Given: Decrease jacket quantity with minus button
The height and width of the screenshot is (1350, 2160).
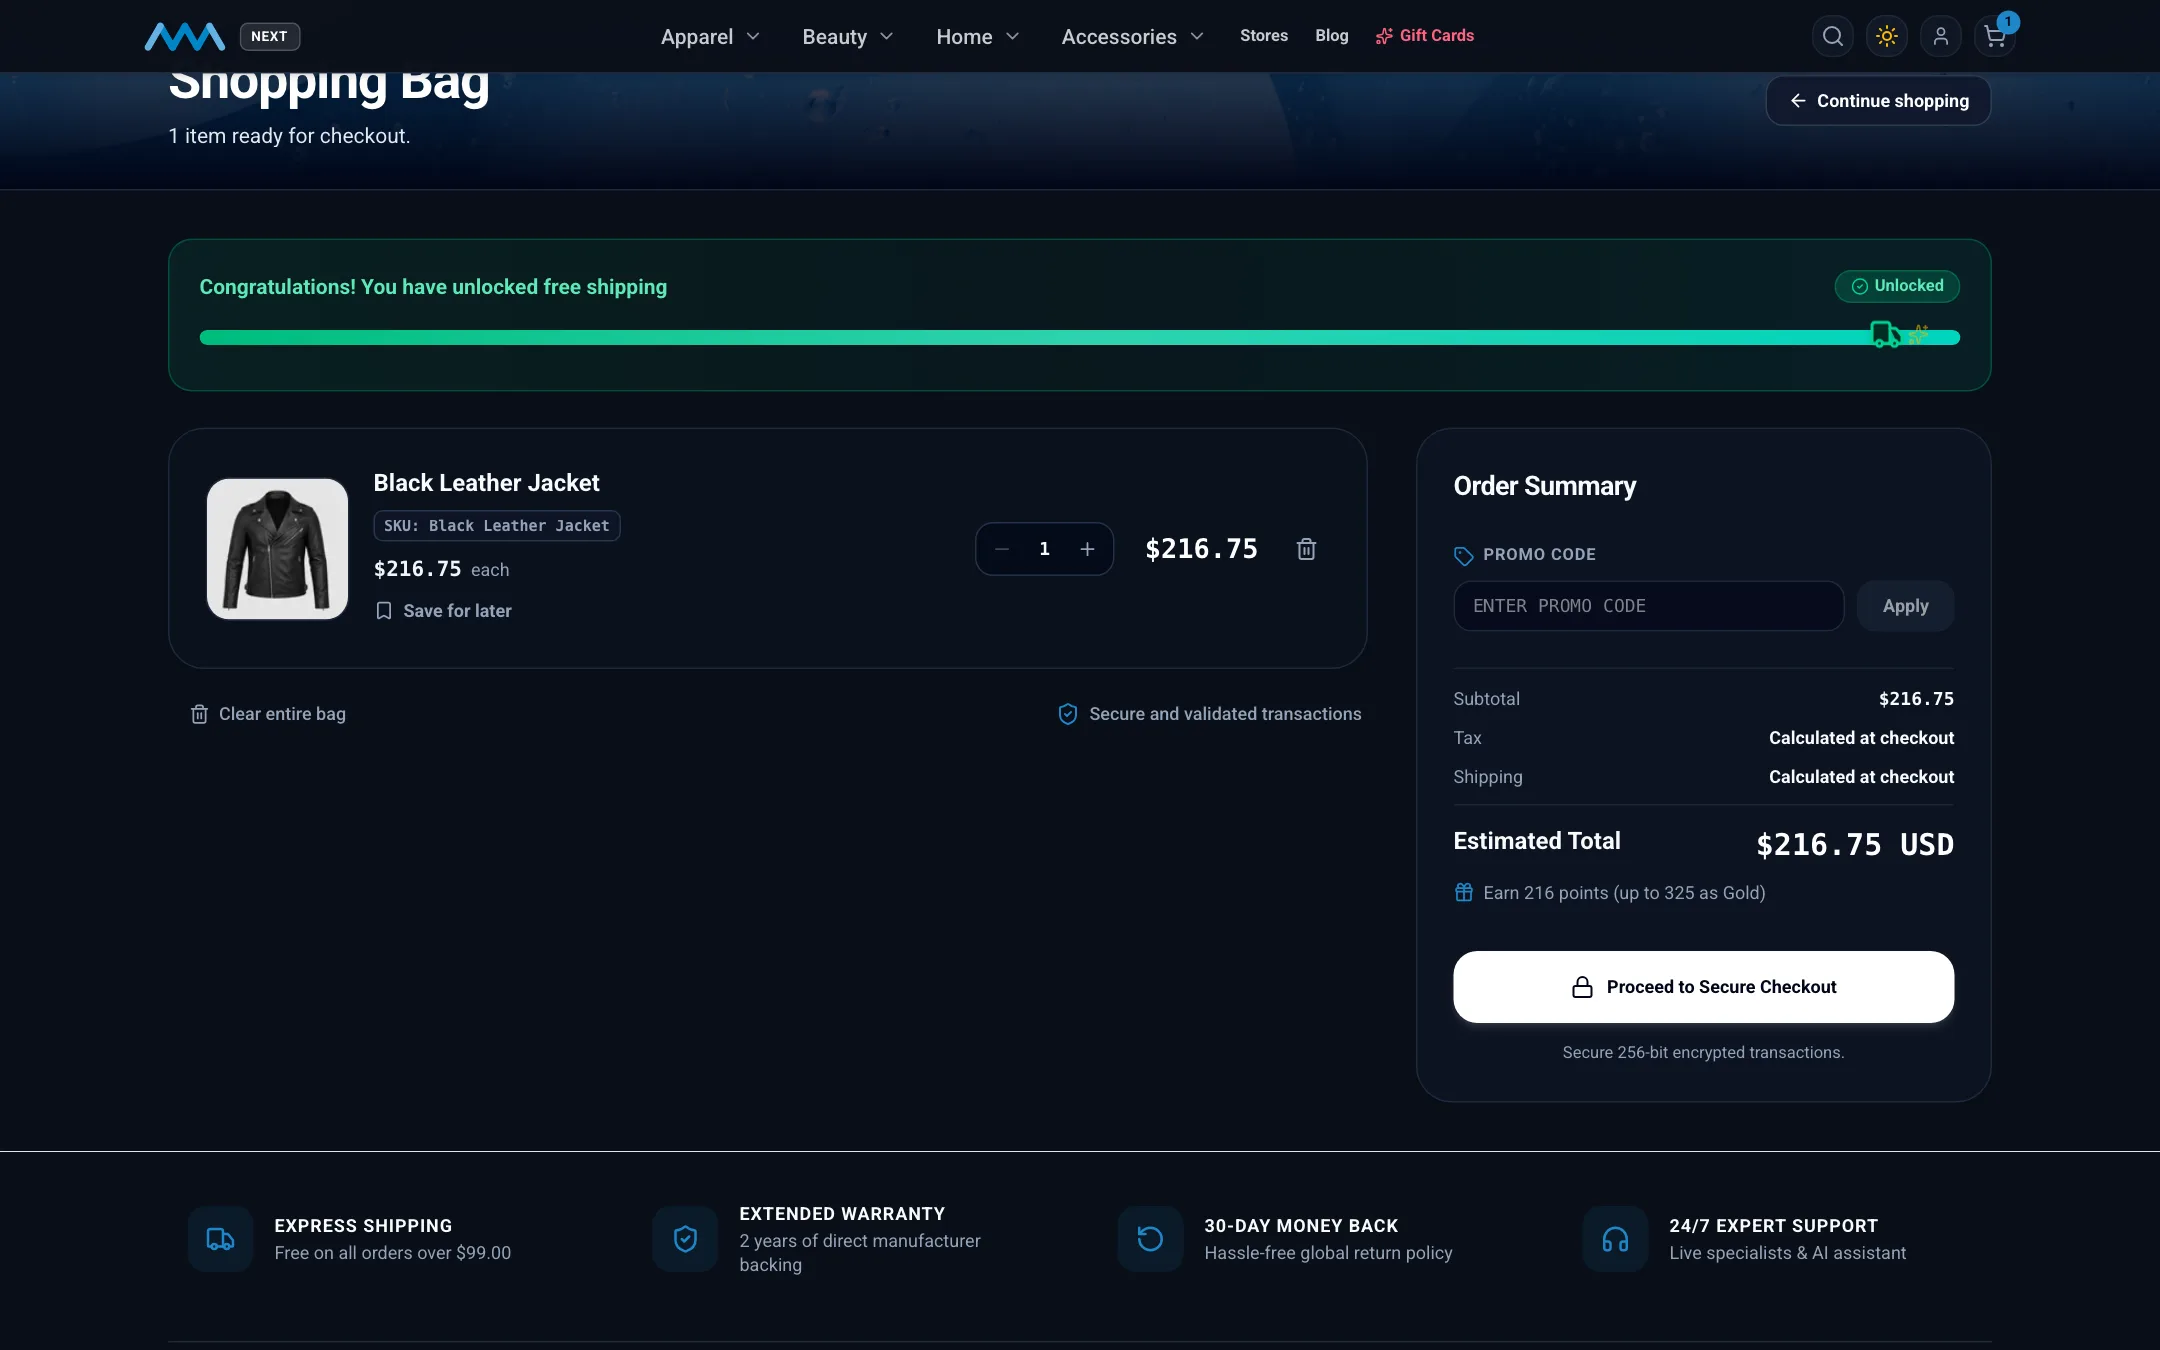Looking at the screenshot, I should (x=1002, y=549).
